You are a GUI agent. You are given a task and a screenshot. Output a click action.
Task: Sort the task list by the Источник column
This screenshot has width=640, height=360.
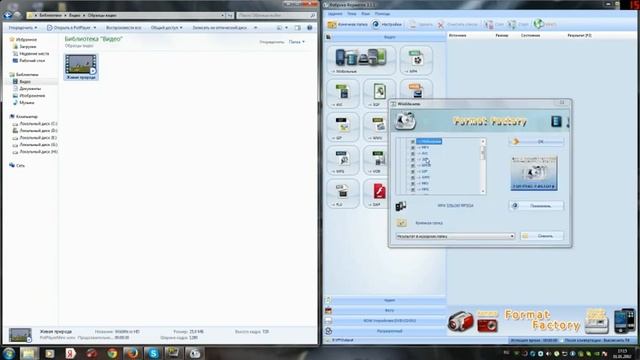click(458, 36)
